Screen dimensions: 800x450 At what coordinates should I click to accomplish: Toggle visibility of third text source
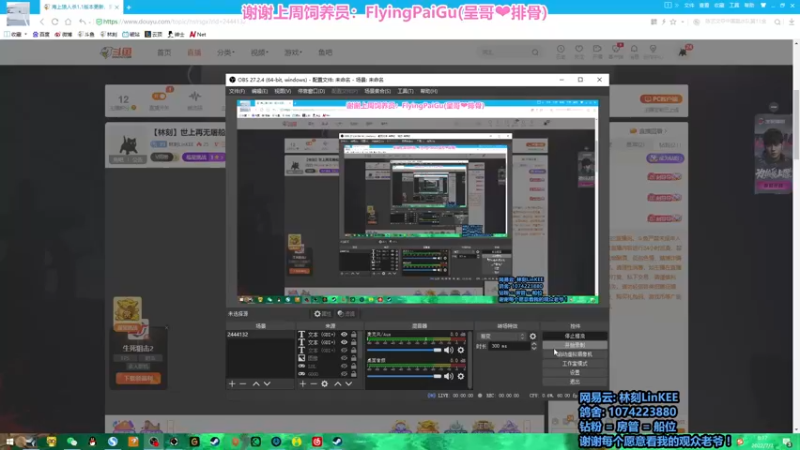click(x=344, y=351)
